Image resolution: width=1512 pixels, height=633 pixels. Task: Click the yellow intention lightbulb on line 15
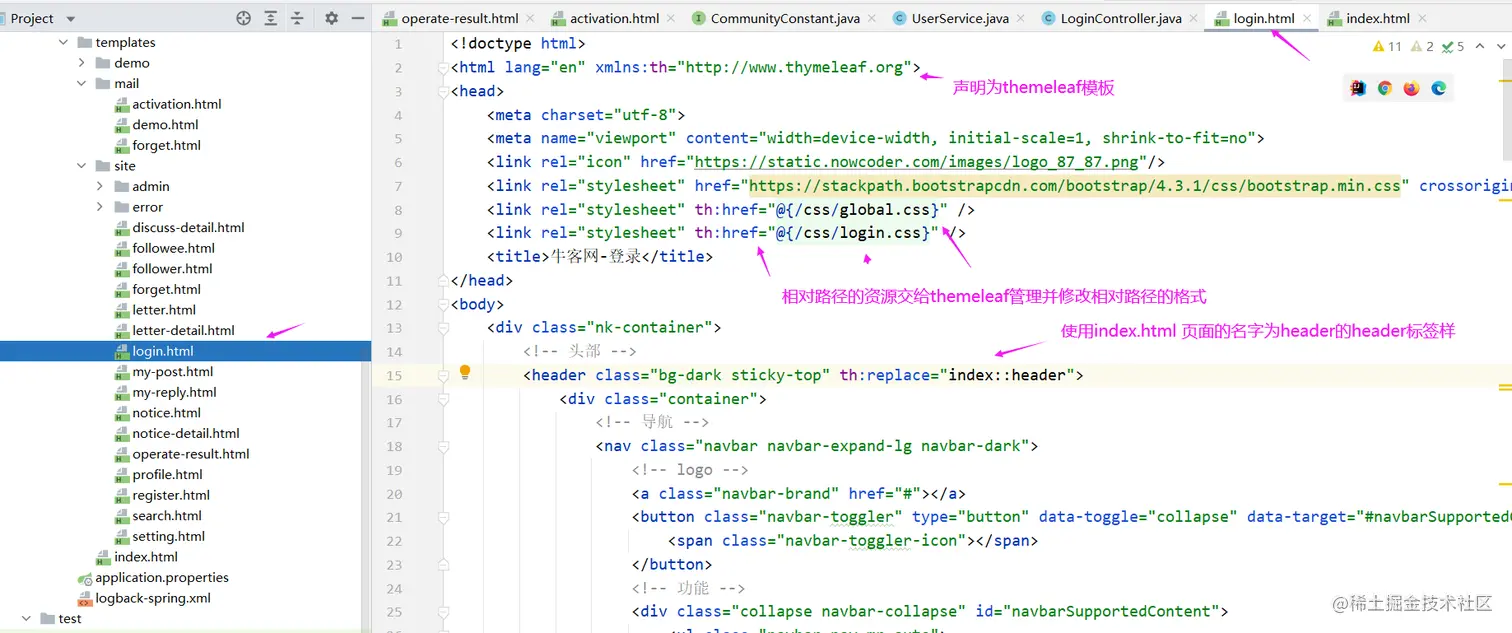click(465, 372)
